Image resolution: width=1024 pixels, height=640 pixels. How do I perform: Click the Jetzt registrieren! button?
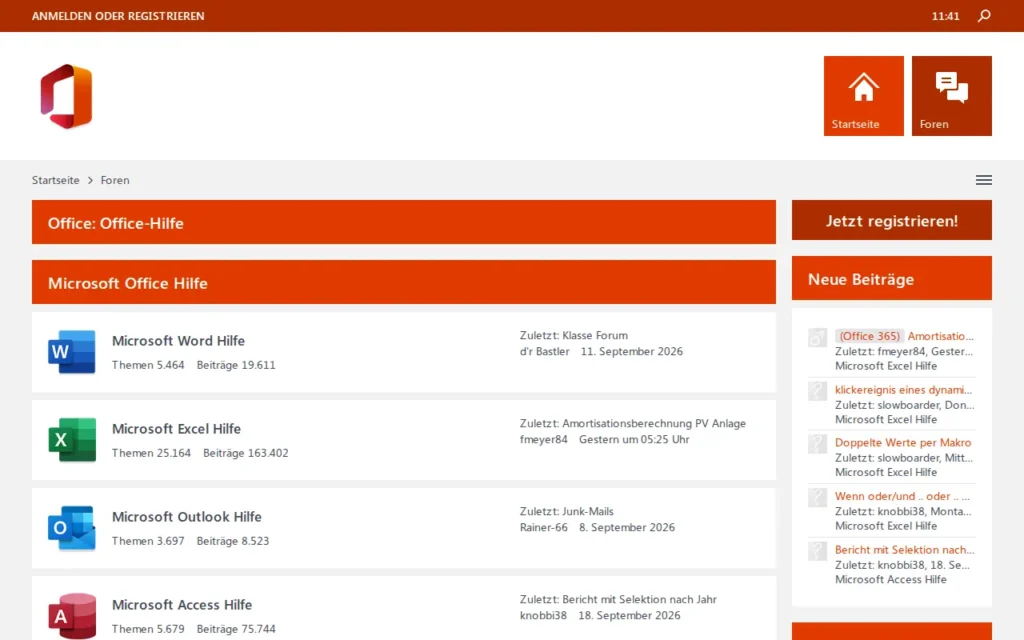tap(891, 220)
